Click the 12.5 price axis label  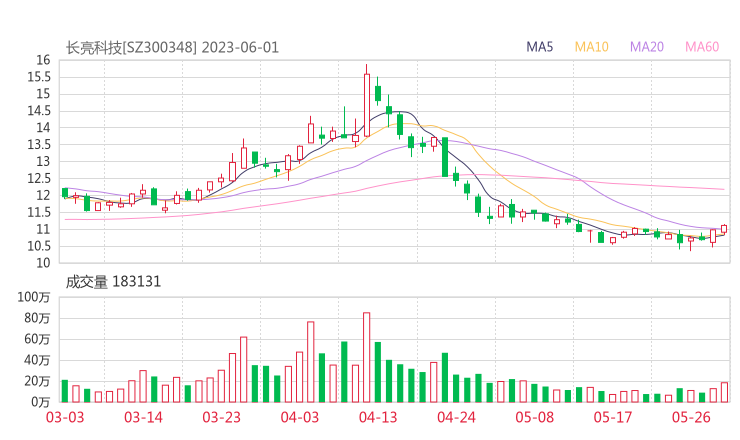38,178
